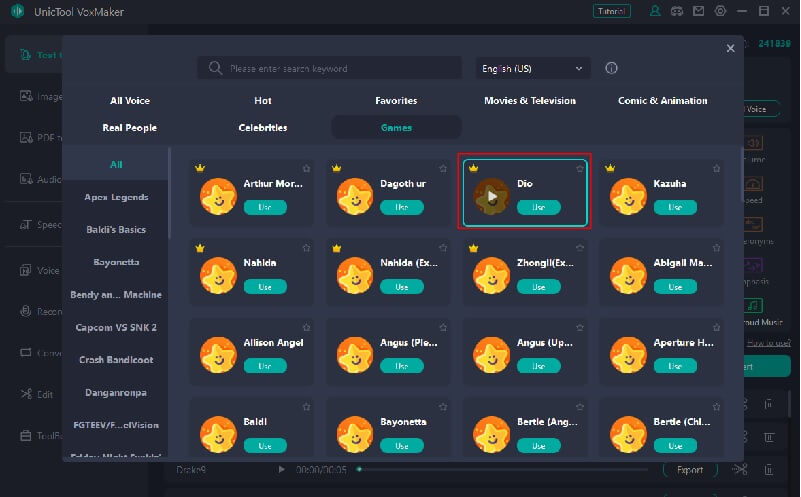Open the Discord icon in title bar
801x497 pixels.
pyautogui.click(x=677, y=11)
